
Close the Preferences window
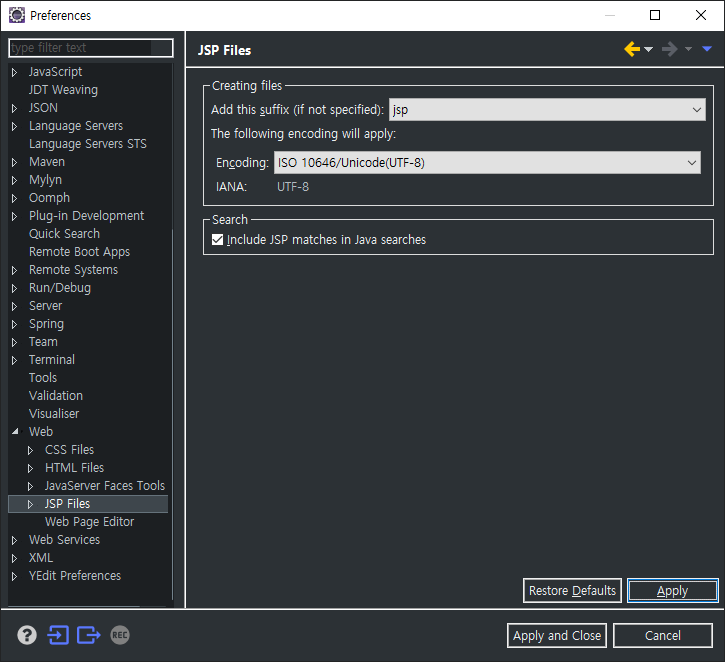pyautogui.click(x=700, y=15)
